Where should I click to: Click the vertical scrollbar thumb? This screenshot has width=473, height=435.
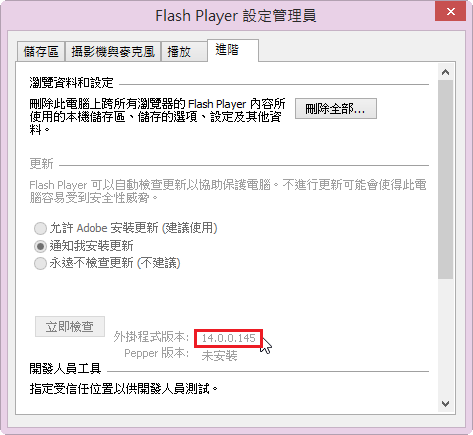point(445,179)
